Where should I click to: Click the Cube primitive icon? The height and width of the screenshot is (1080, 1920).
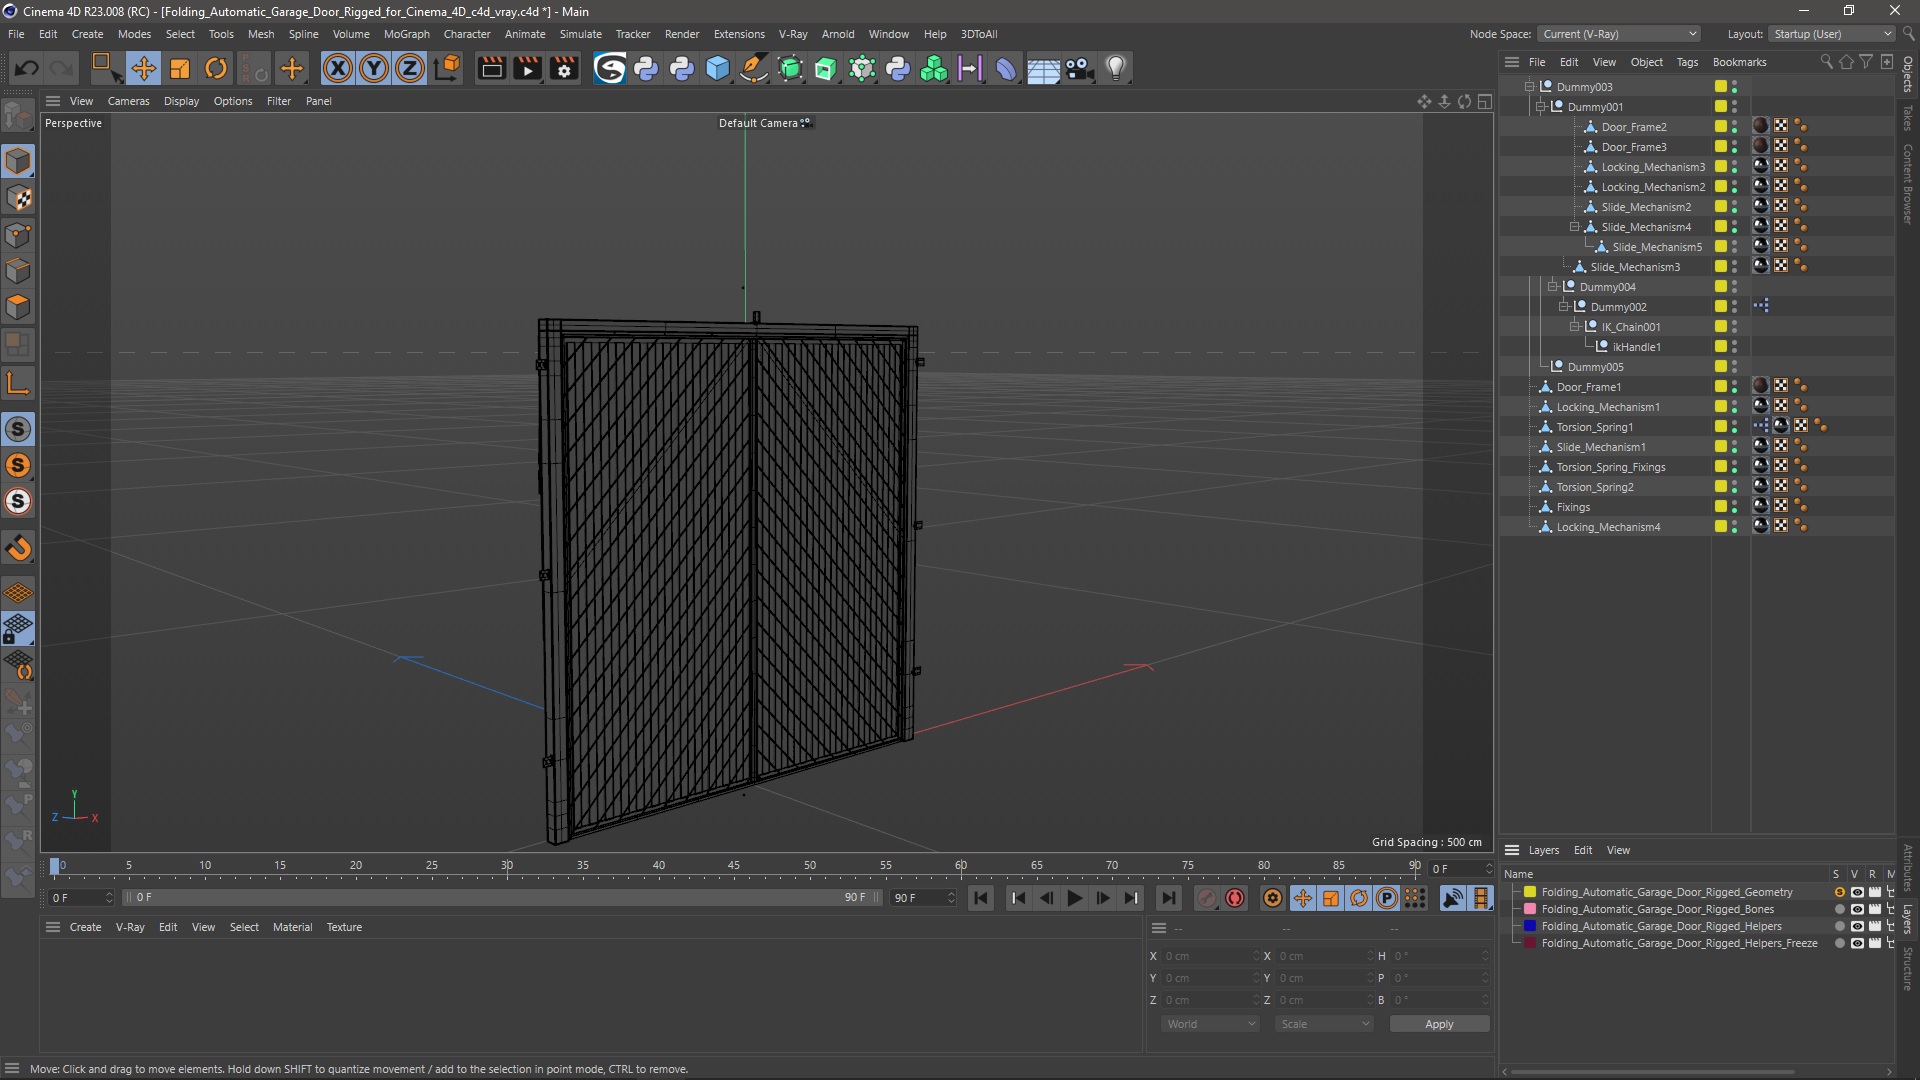pos(718,68)
